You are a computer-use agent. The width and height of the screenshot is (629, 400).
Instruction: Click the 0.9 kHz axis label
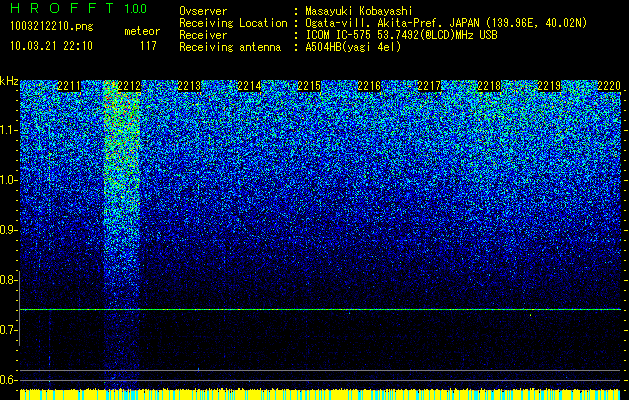[8, 230]
